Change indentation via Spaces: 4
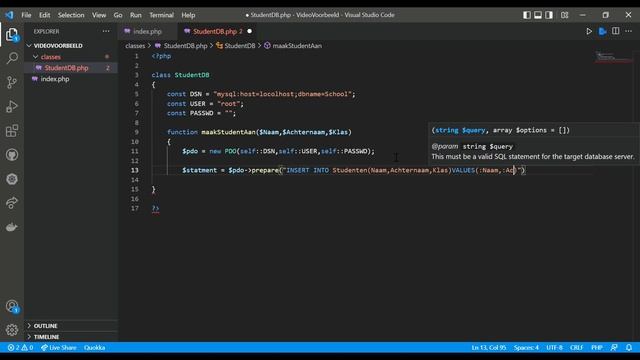640x360 pixels. click(526, 348)
